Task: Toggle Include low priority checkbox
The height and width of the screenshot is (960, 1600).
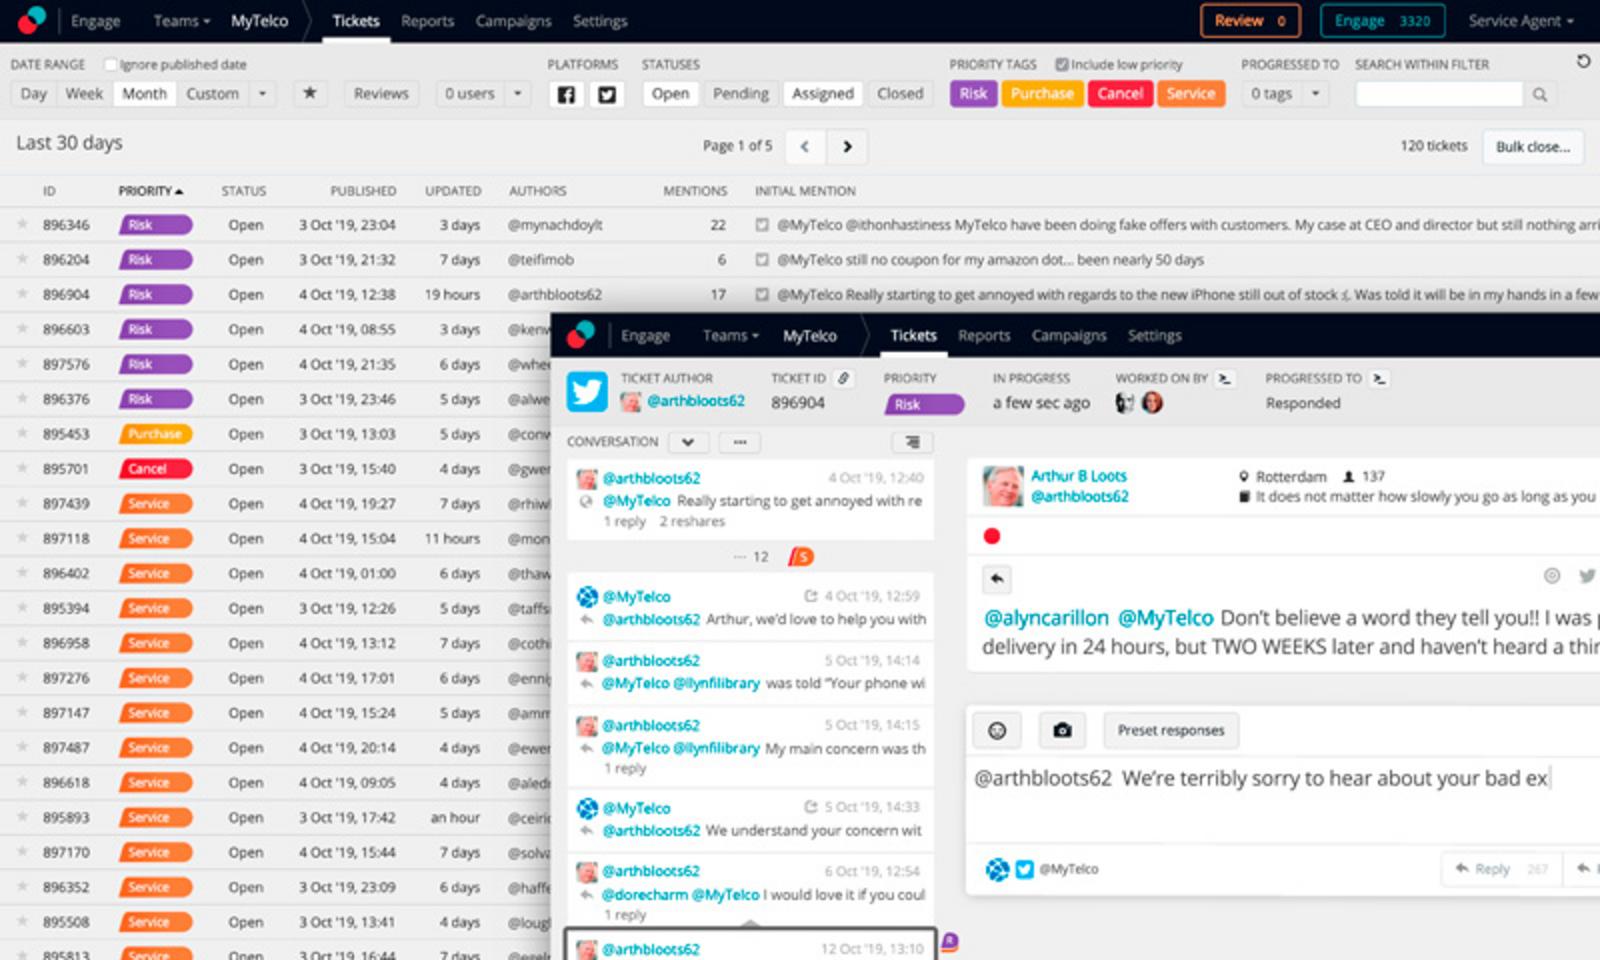Action: tap(1062, 64)
